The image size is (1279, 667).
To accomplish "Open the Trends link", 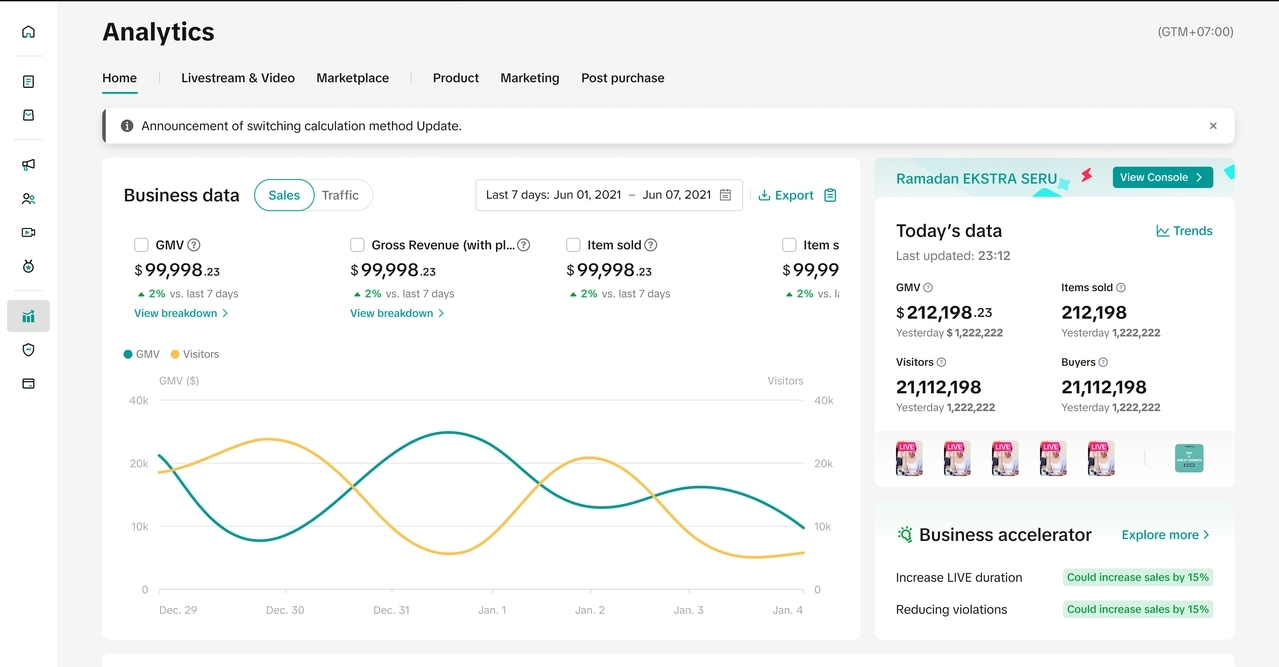I will click(1184, 231).
